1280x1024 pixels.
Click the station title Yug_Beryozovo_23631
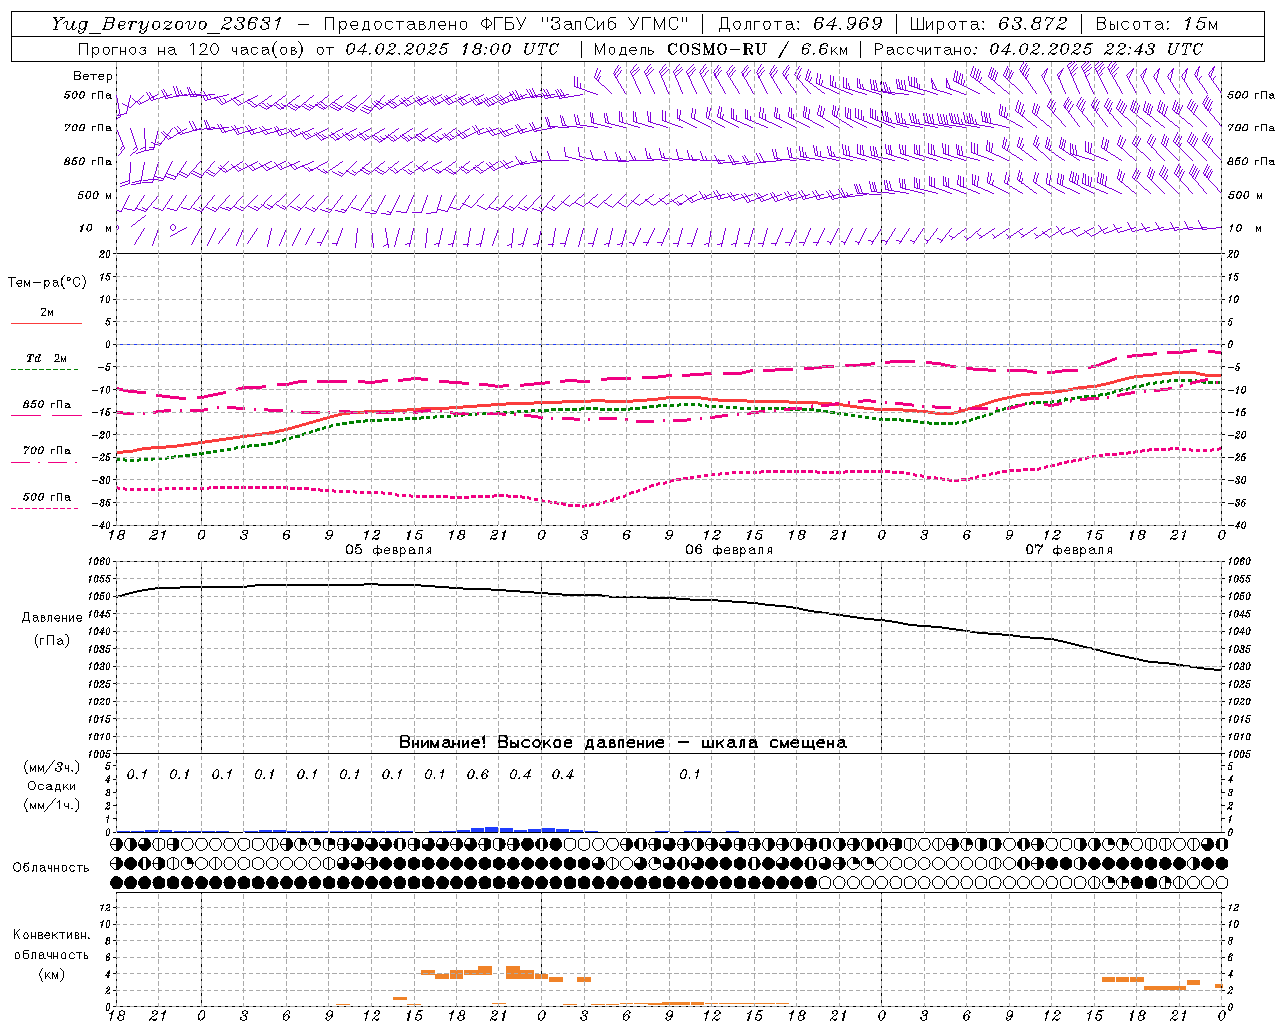coord(170,24)
